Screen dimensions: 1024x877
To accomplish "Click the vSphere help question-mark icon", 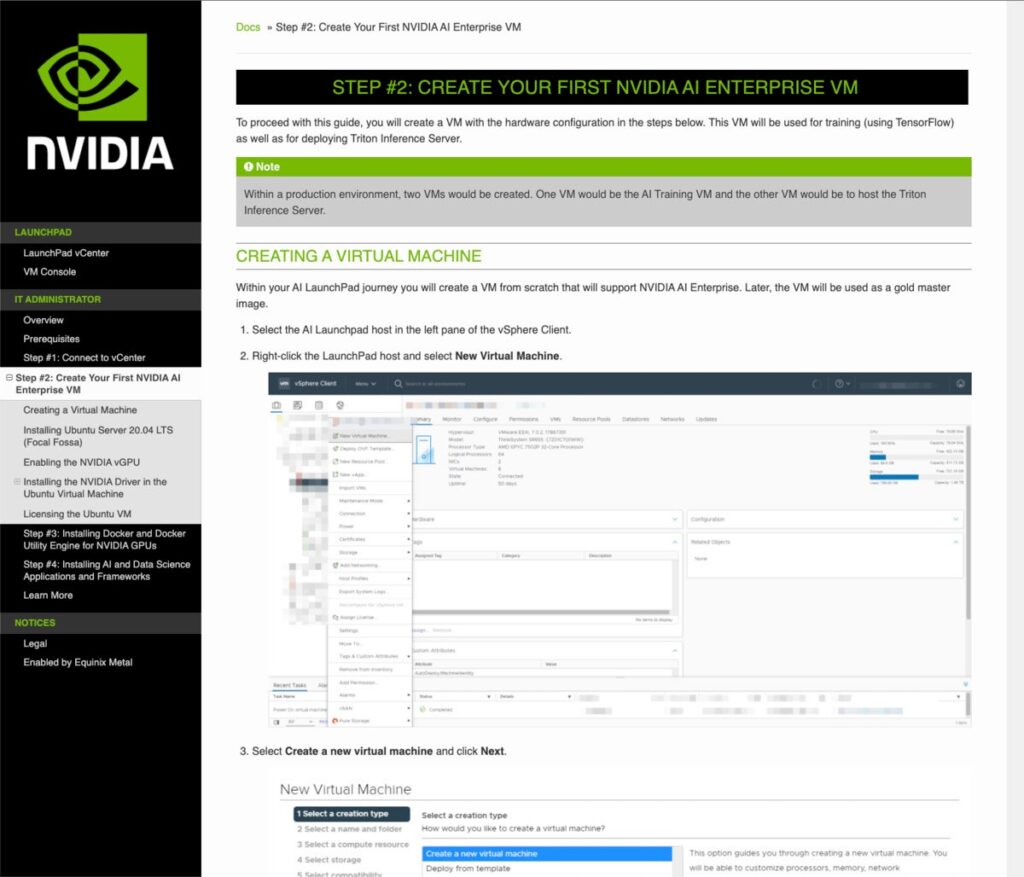I will coord(840,383).
